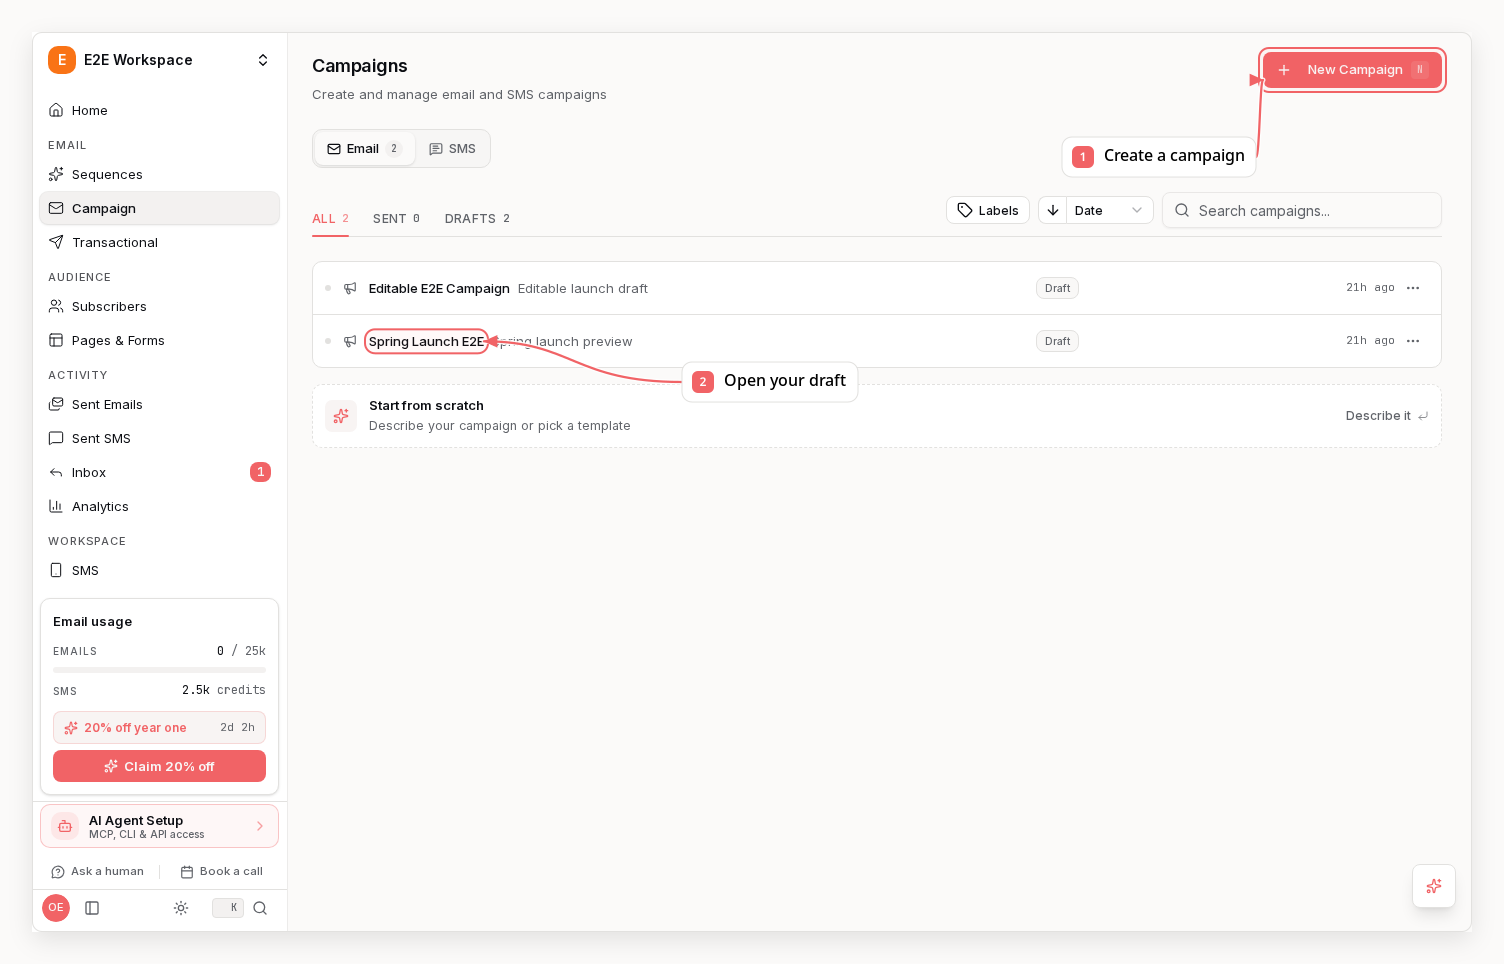Toggle sort direction arrow
The width and height of the screenshot is (1504, 964).
click(x=1053, y=210)
